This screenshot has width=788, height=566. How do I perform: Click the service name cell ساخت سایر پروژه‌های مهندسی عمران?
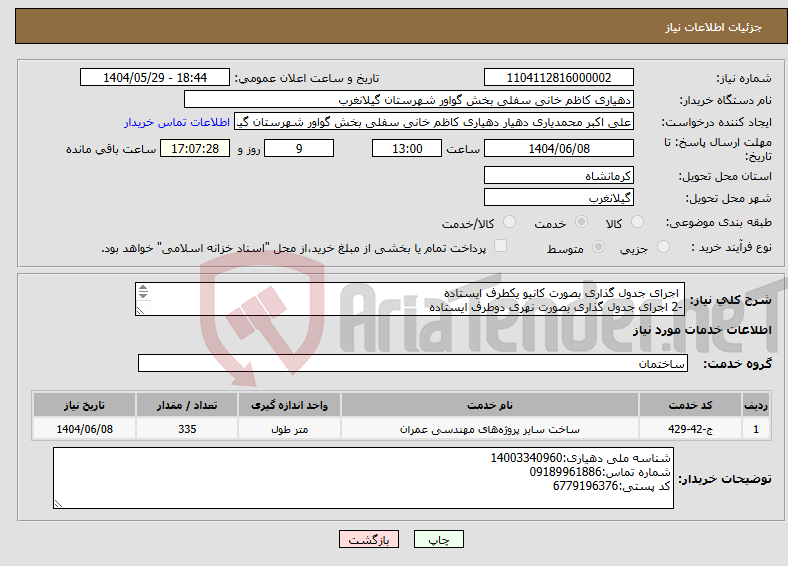490,429
